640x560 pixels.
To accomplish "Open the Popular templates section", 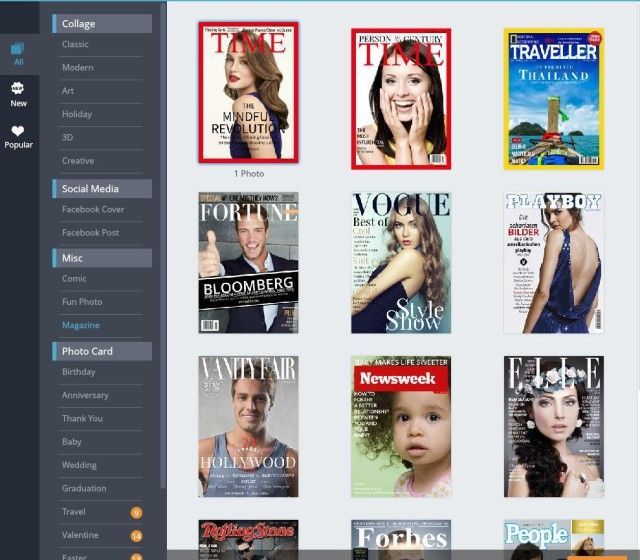I will [18, 137].
